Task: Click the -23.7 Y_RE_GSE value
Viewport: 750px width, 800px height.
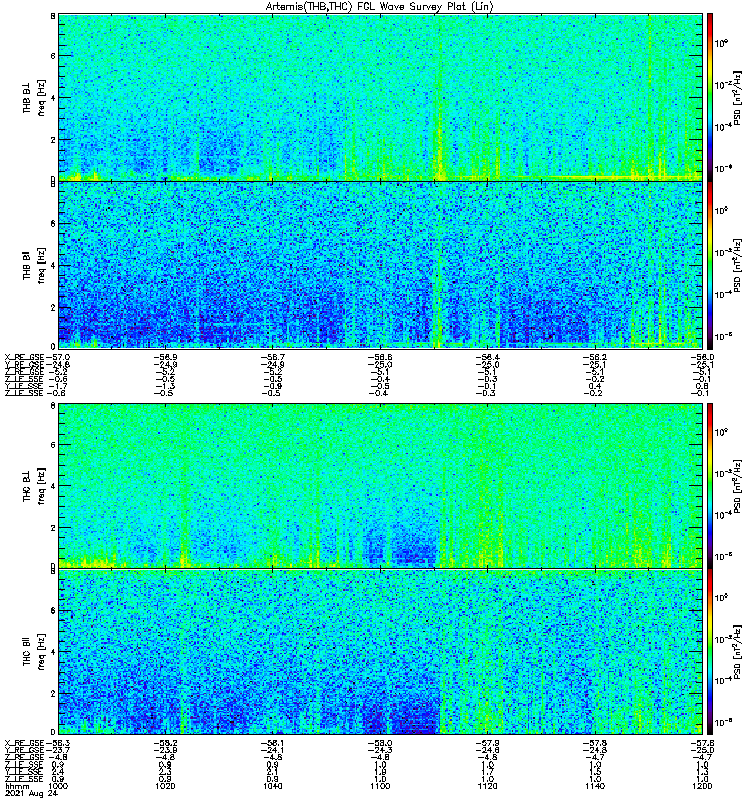Action: tap(58, 751)
